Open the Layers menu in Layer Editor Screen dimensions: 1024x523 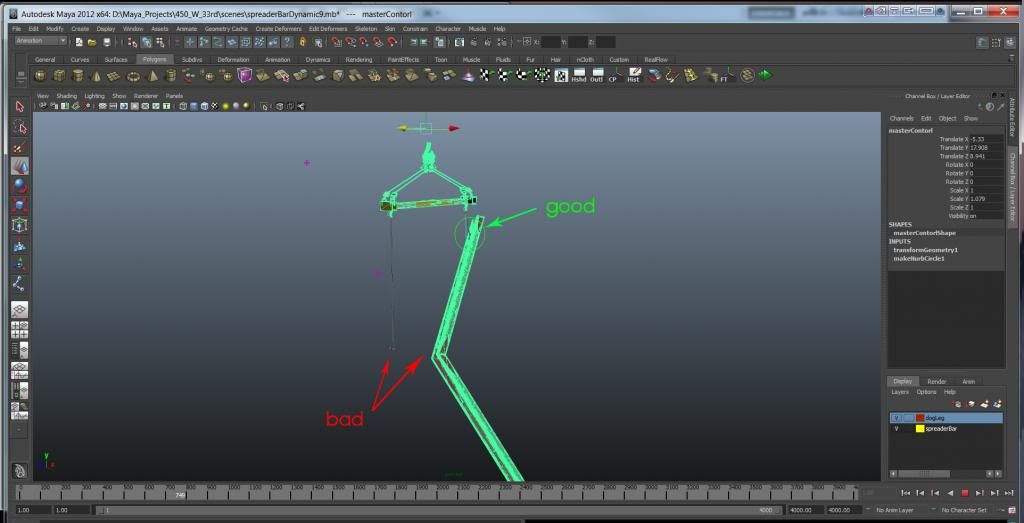[x=900, y=392]
